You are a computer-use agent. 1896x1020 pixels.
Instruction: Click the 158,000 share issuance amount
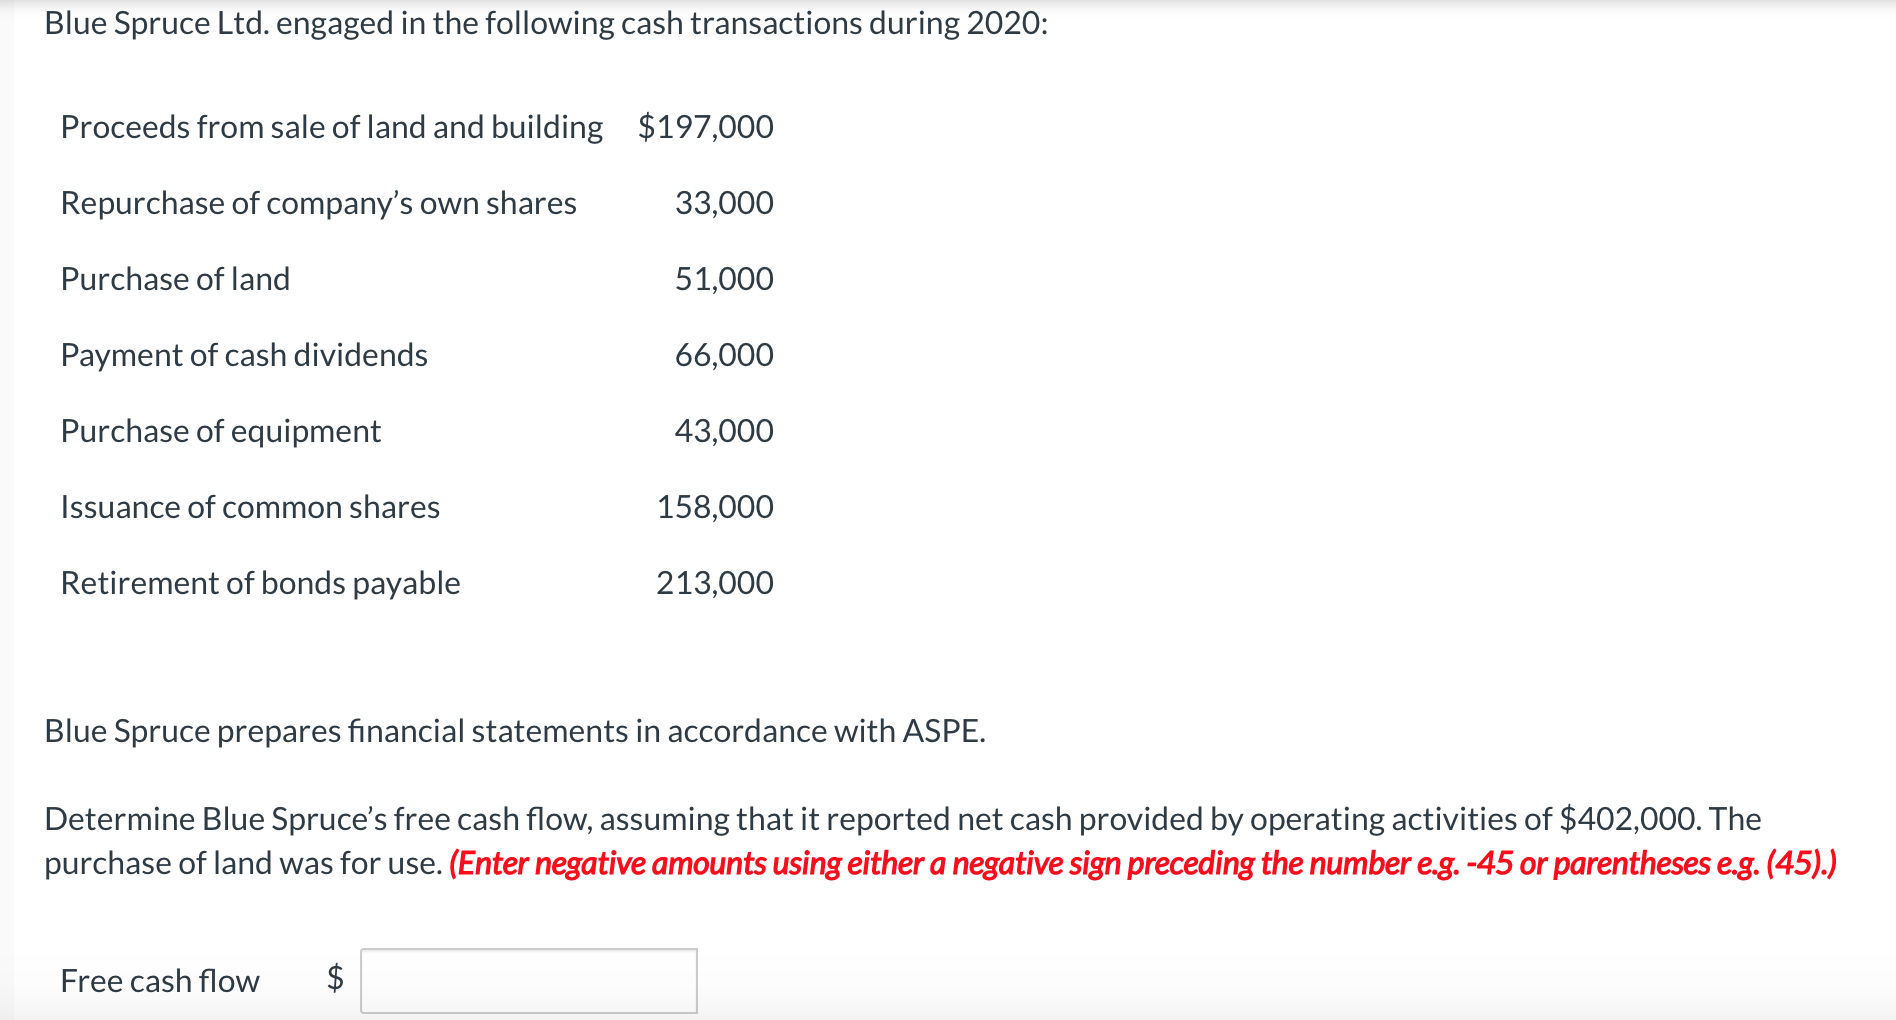(715, 507)
